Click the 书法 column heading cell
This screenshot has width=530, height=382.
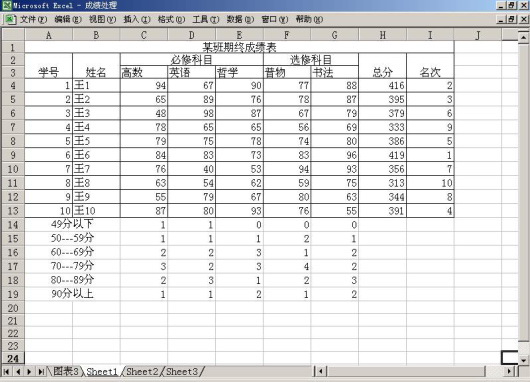click(335, 72)
